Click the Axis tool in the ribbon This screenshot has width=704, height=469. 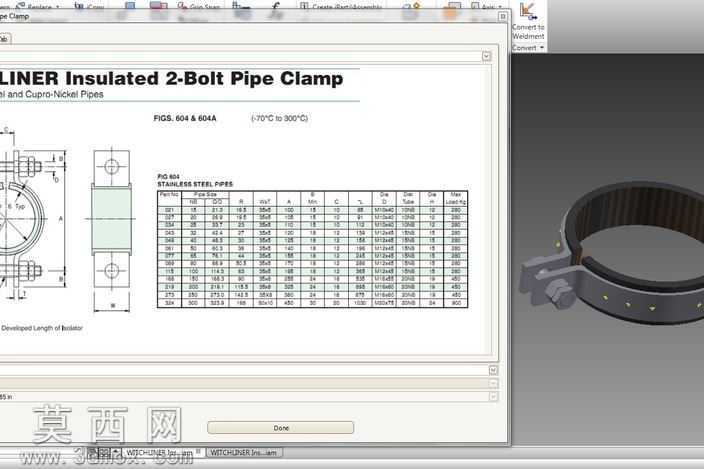[486, 6]
